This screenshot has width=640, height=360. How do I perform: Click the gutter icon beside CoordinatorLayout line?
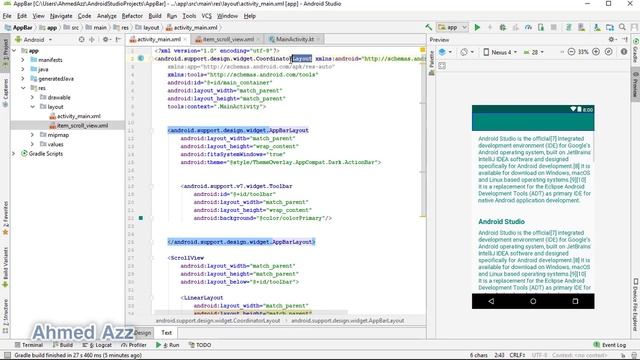tap(141, 58)
